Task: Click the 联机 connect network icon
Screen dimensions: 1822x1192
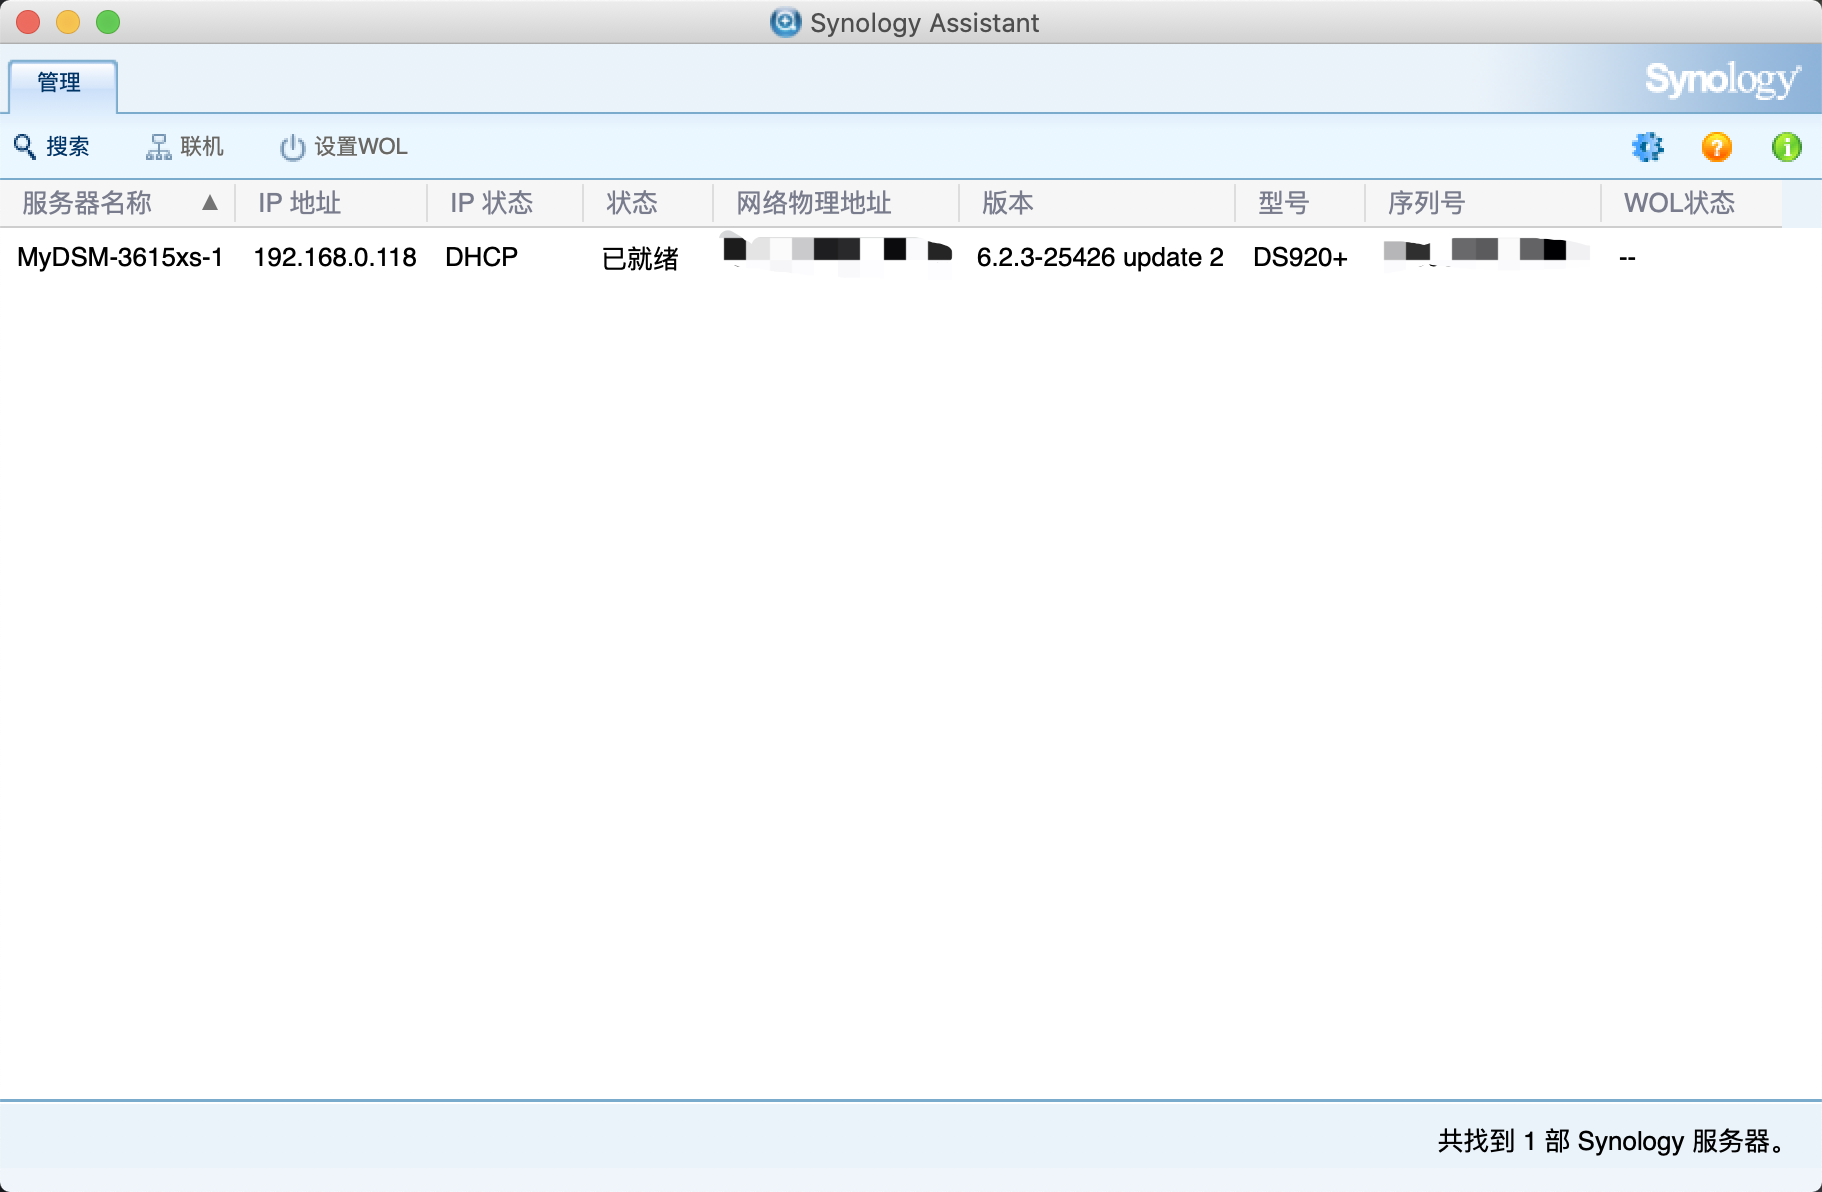Action: point(158,147)
